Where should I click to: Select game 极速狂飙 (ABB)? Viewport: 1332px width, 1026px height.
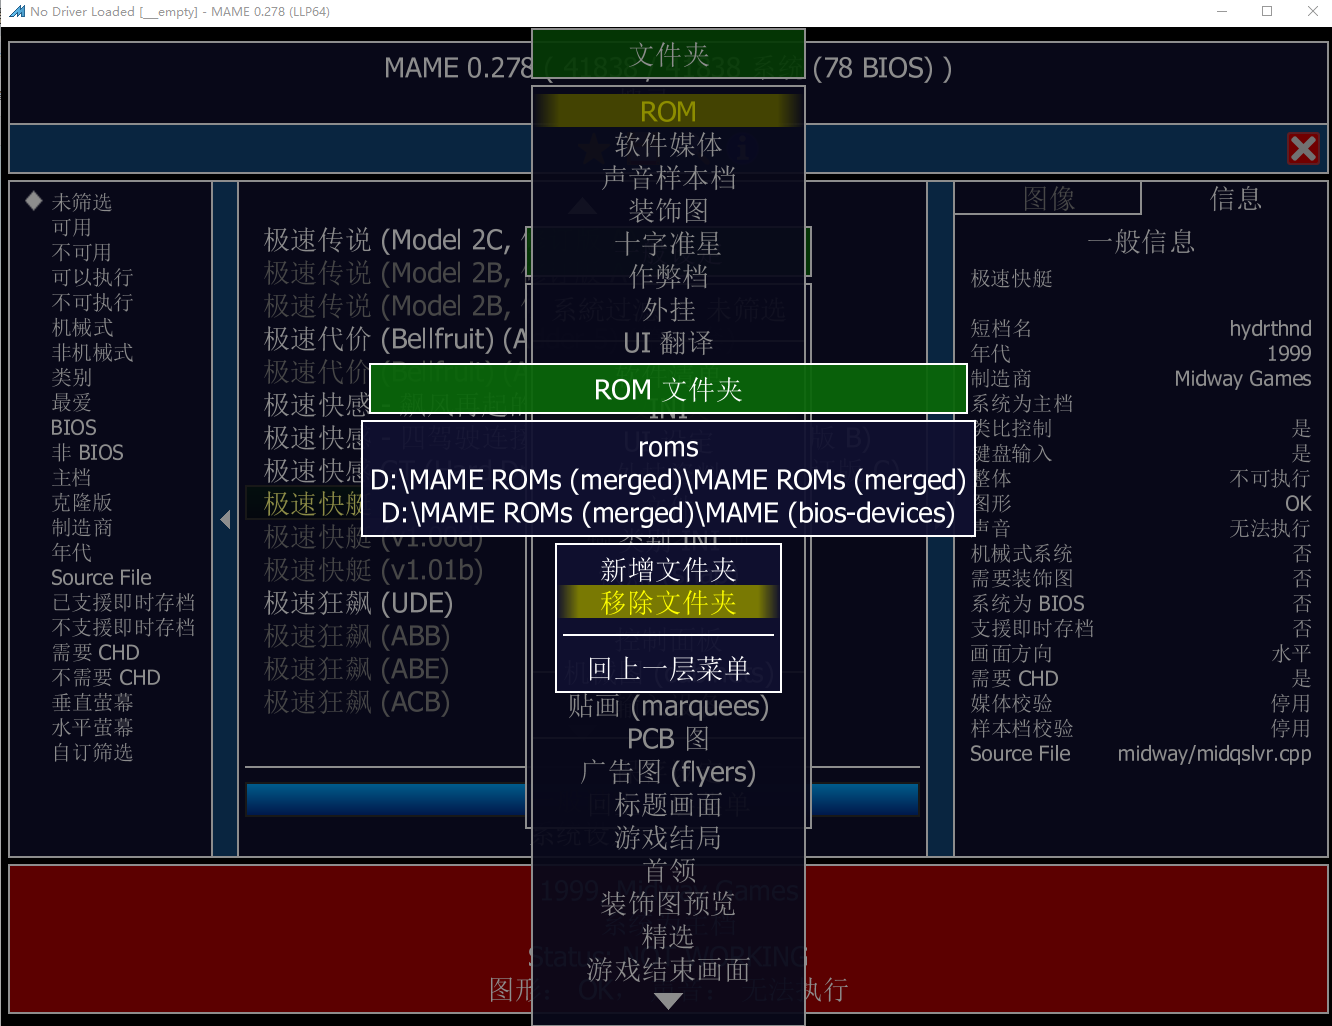point(356,636)
